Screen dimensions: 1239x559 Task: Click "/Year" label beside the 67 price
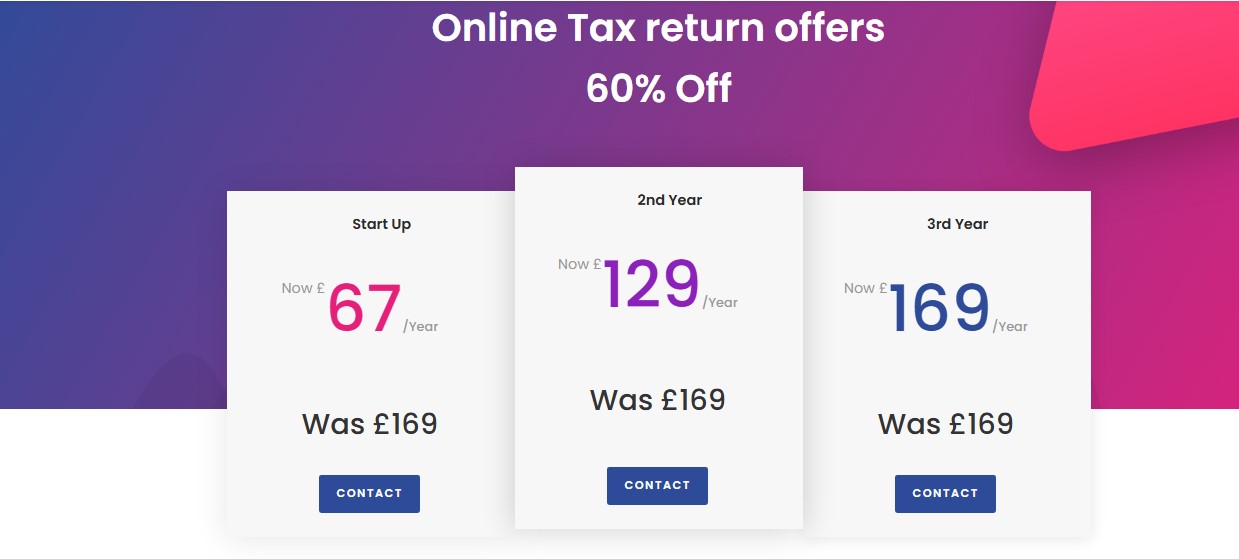pyautogui.click(x=420, y=326)
